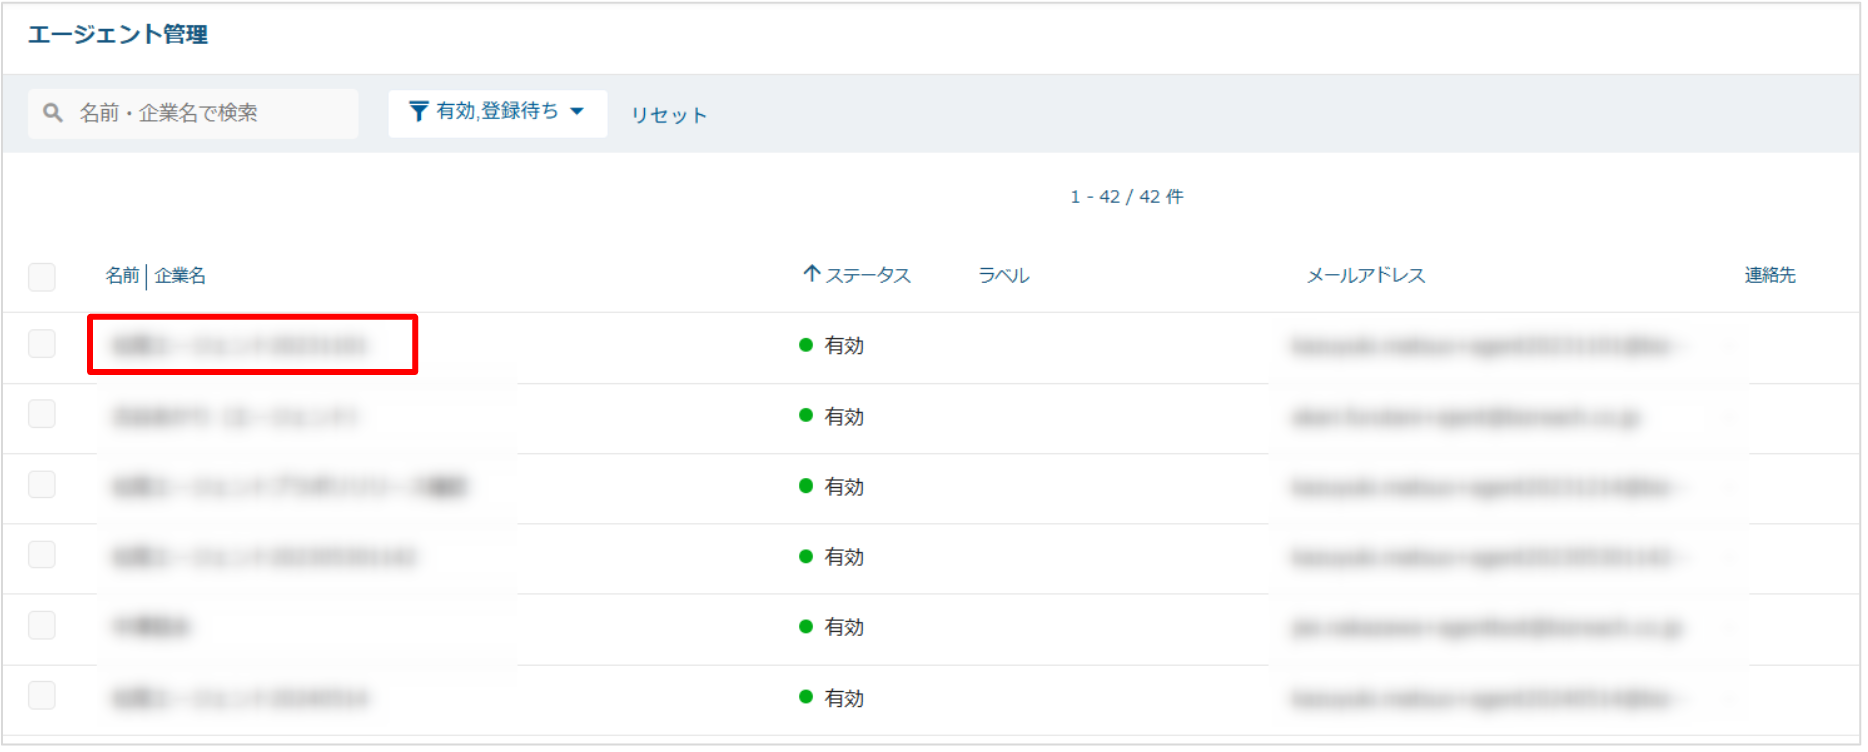Screen dimensions: 1868x752
Task: Click the ラベル column header
Action: [x=1003, y=275]
